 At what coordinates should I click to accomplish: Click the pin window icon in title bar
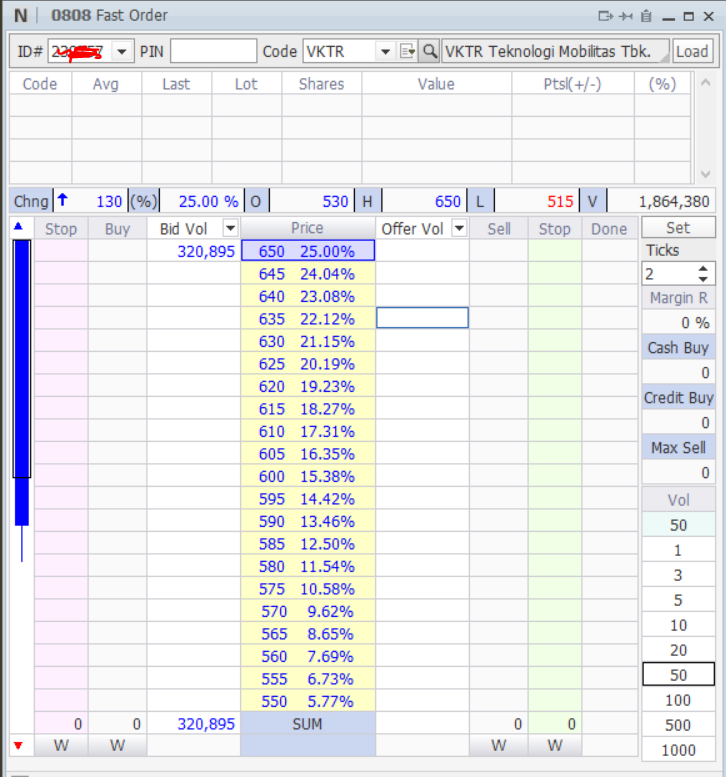click(x=626, y=16)
